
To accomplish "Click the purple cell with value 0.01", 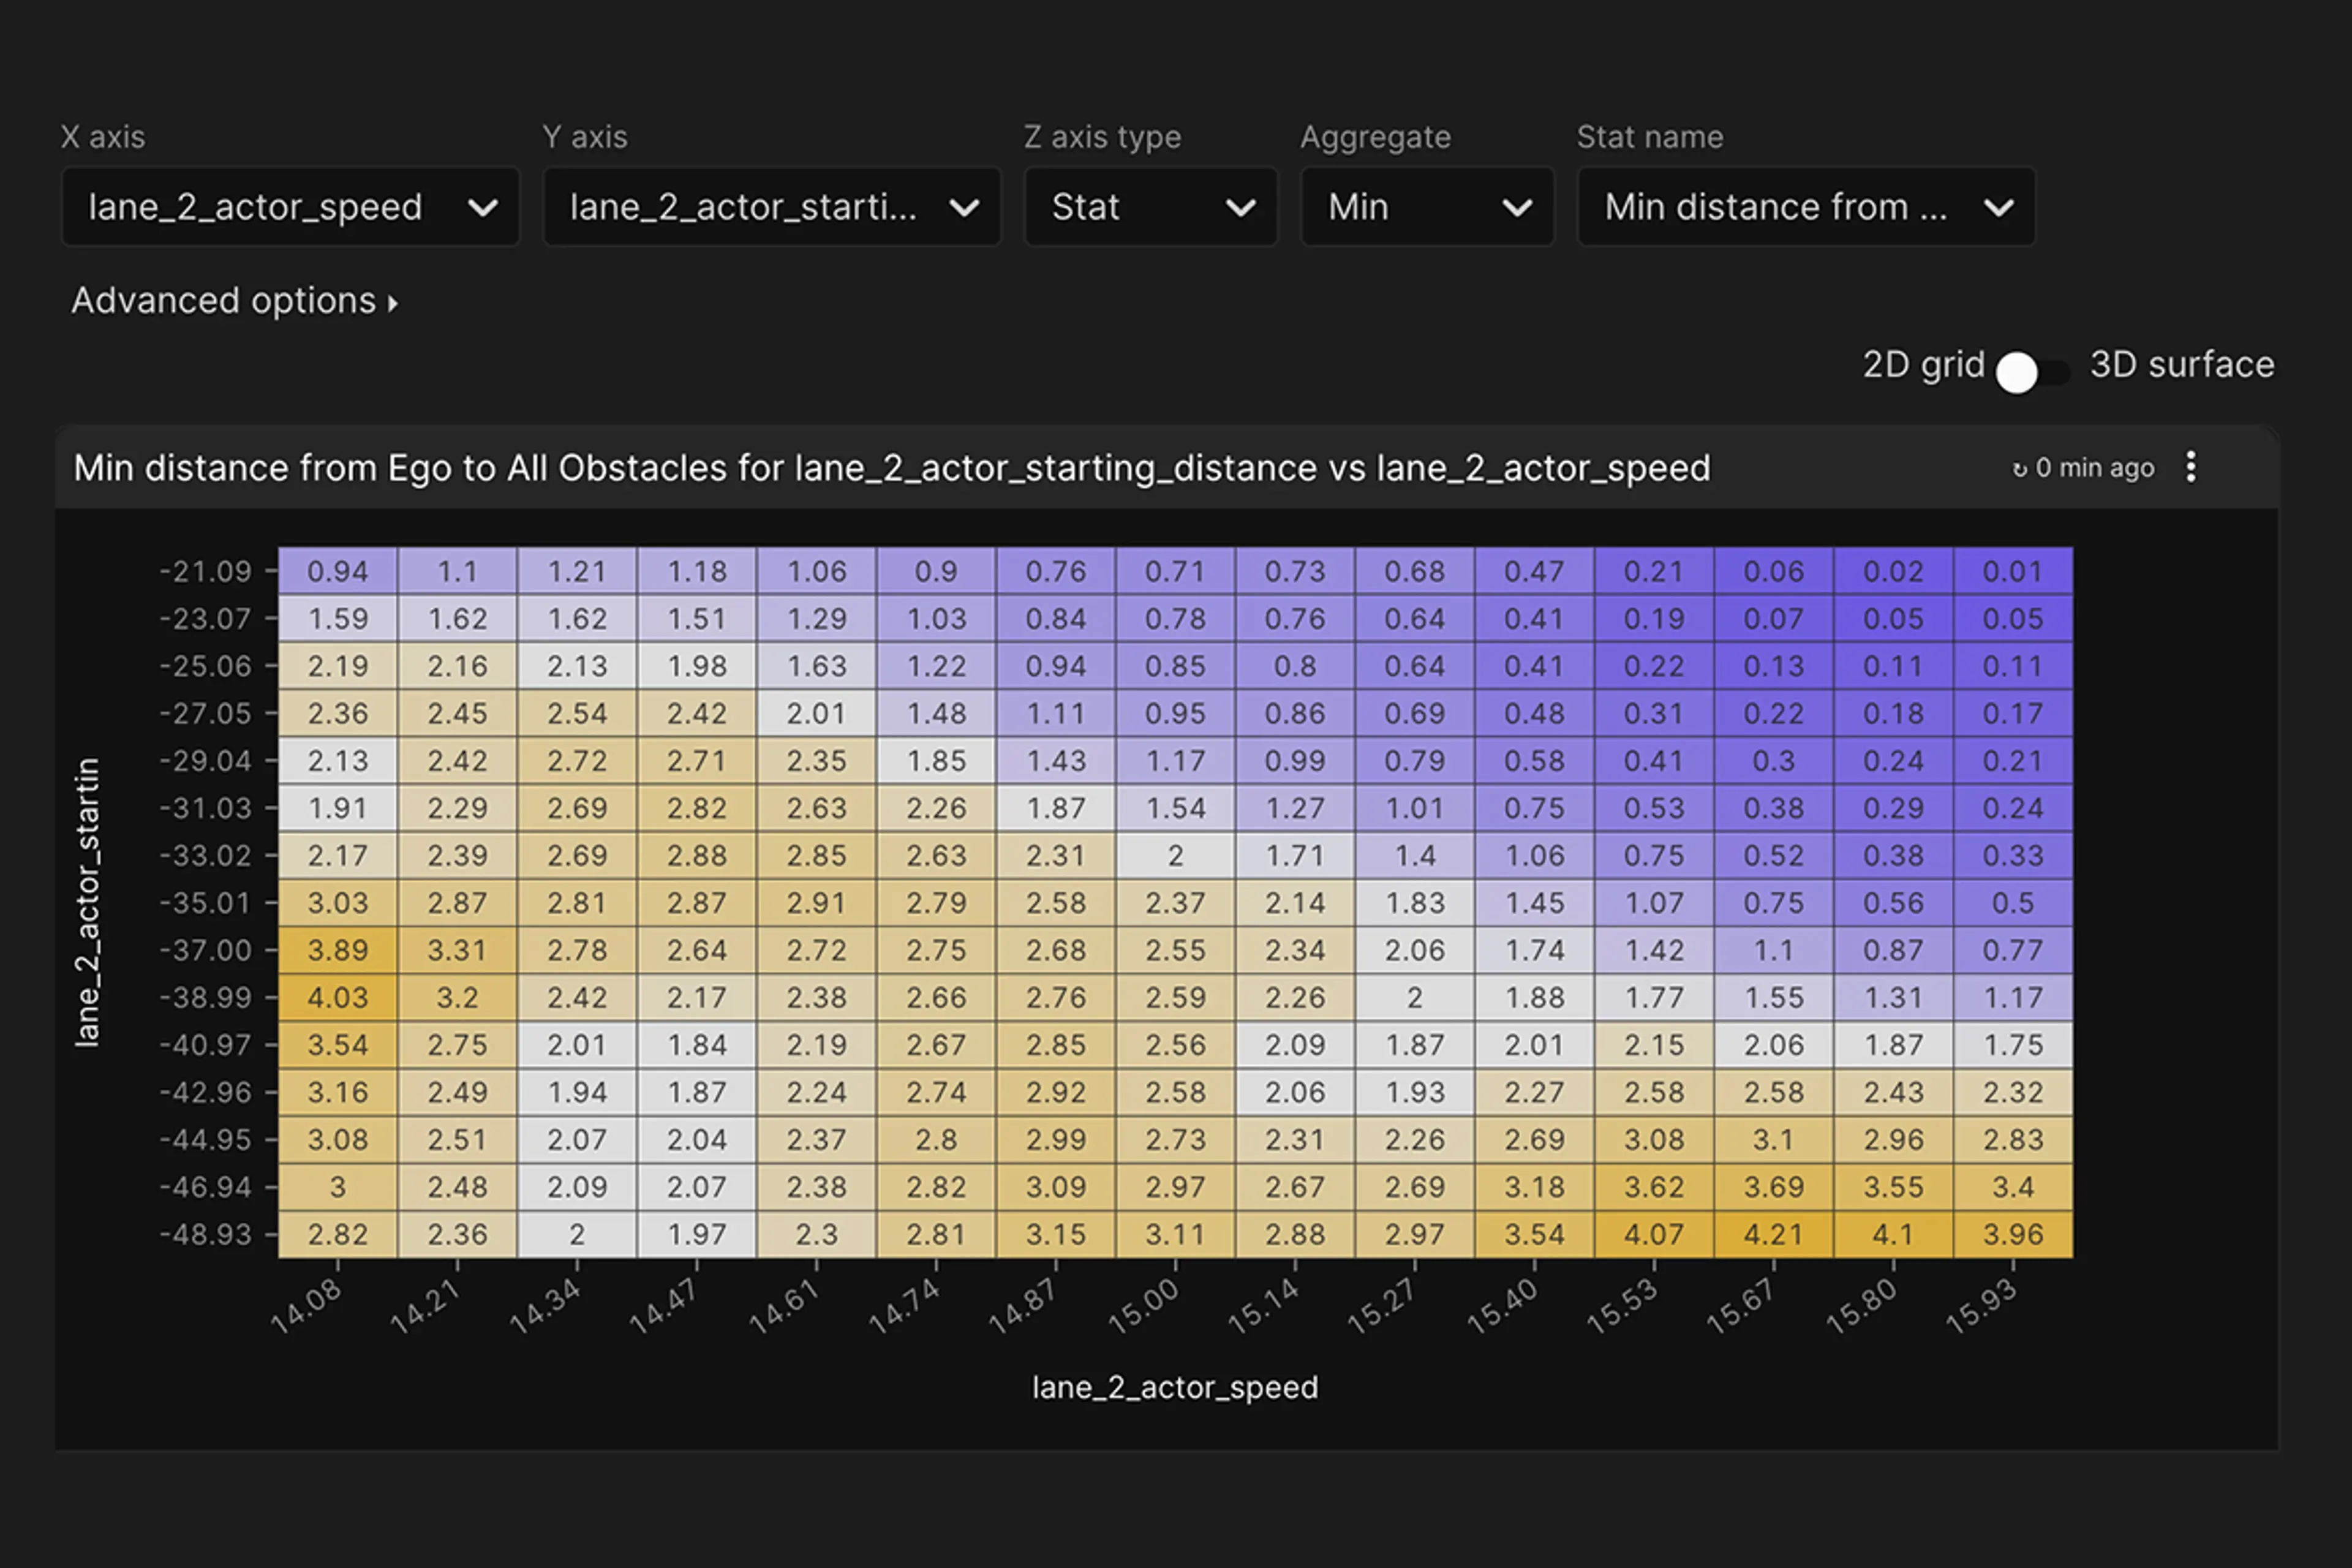I will [x=2012, y=571].
